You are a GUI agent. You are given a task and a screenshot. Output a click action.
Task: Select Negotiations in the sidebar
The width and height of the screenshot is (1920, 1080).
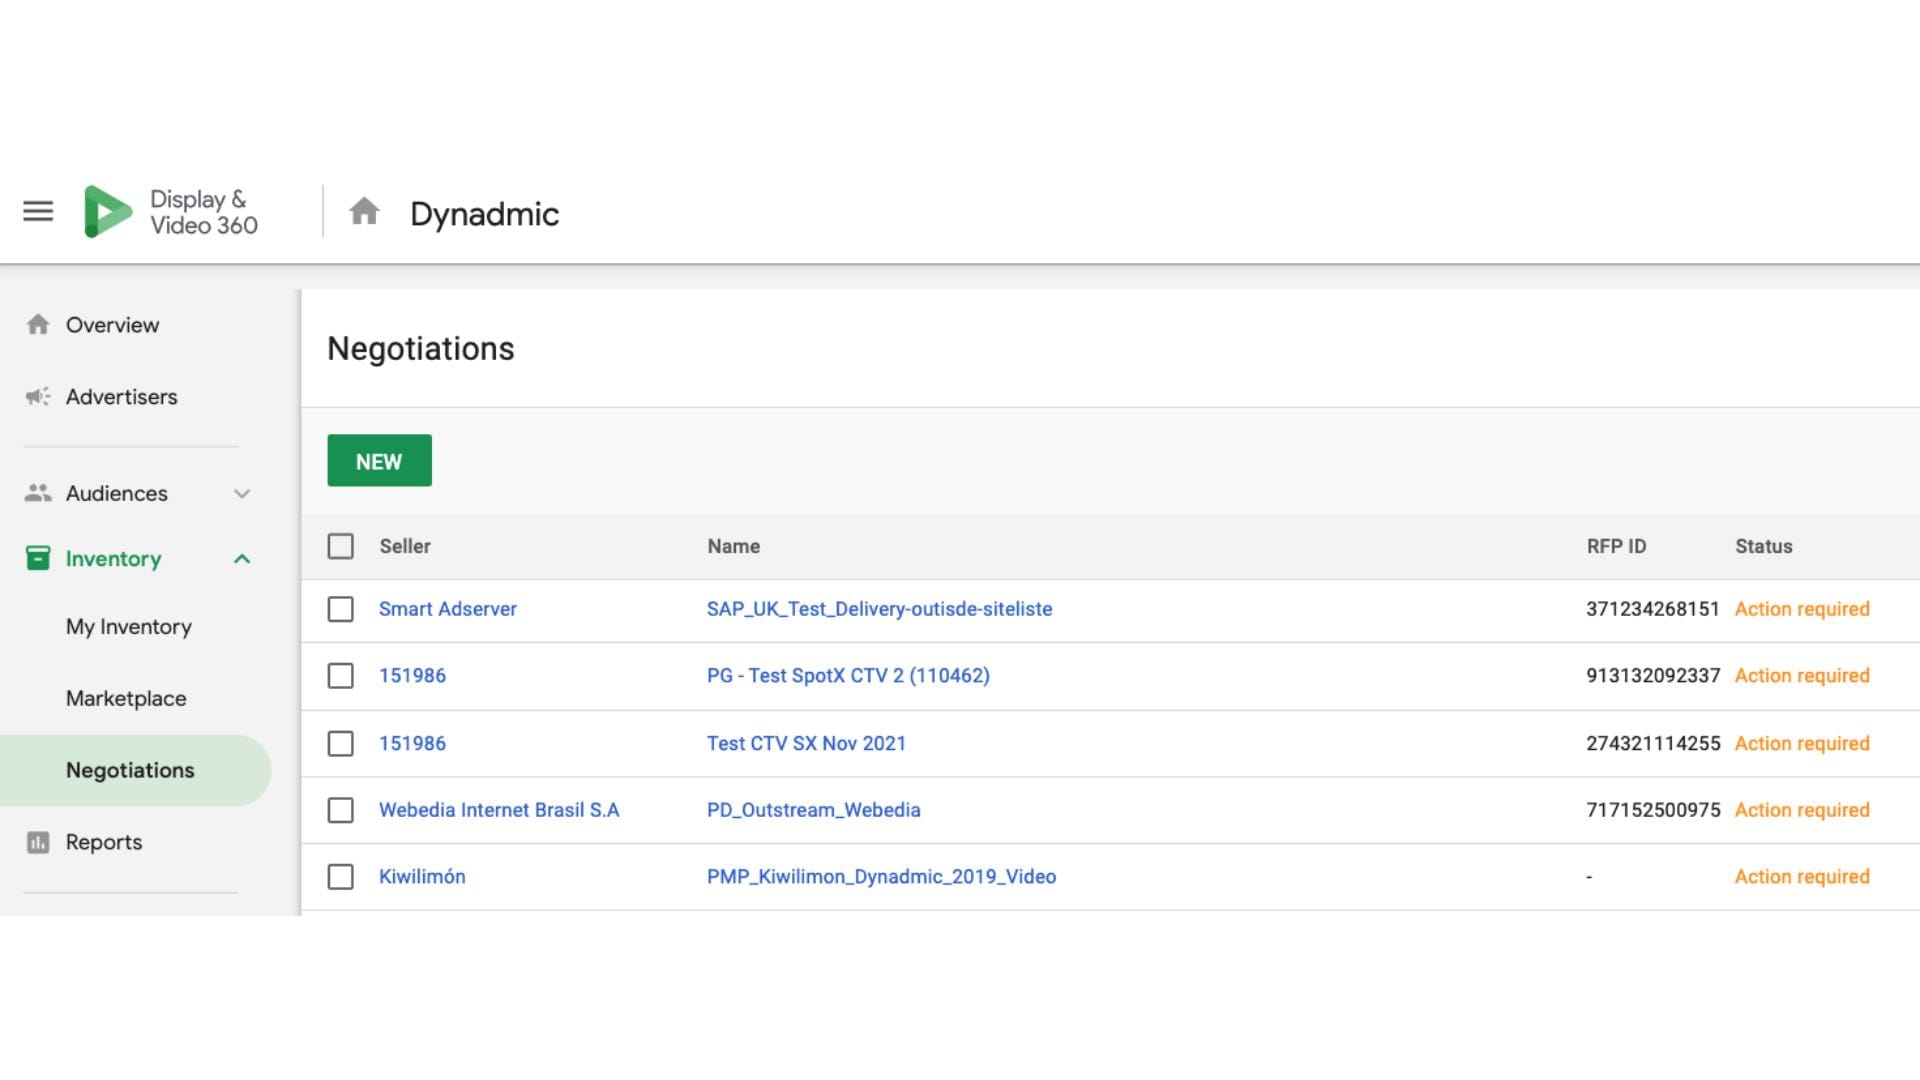pyautogui.click(x=135, y=770)
